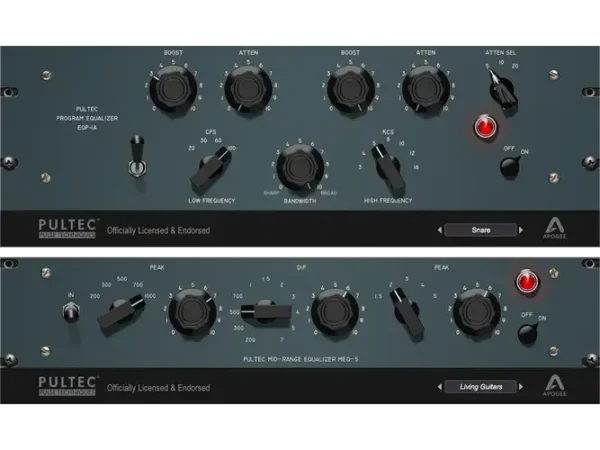600x450 pixels.
Task: Click 'Officially Licensed & Endorsed' on EQP-1A
Action: tap(158, 230)
